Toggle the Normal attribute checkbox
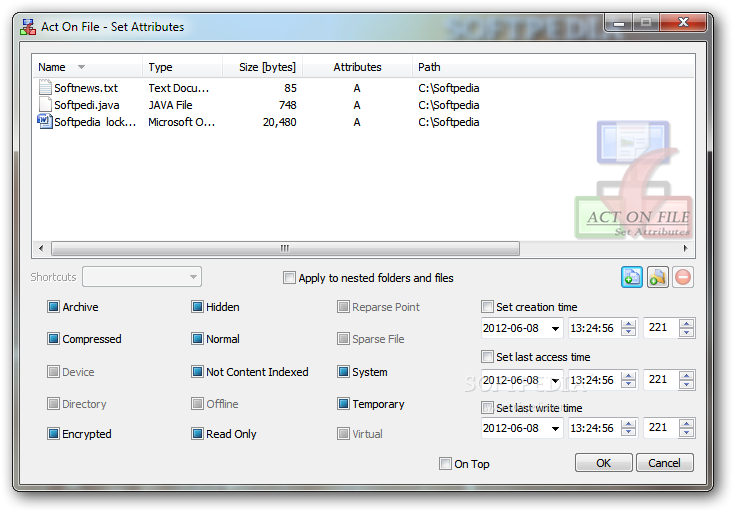 click(197, 338)
